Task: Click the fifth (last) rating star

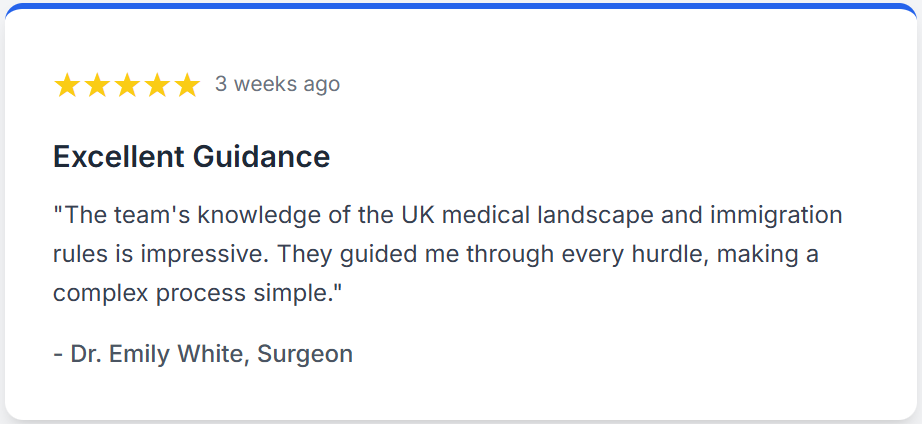Action: tap(187, 85)
